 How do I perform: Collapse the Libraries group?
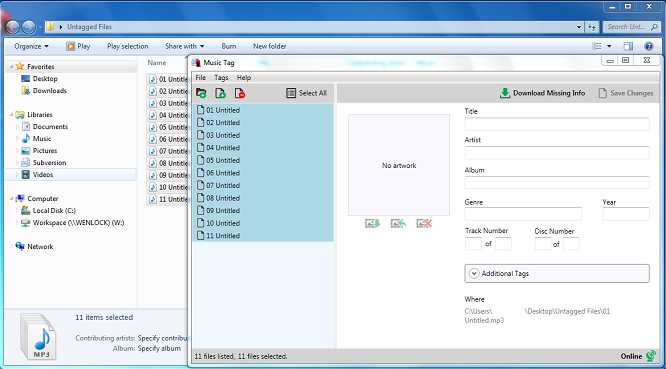pos(11,115)
